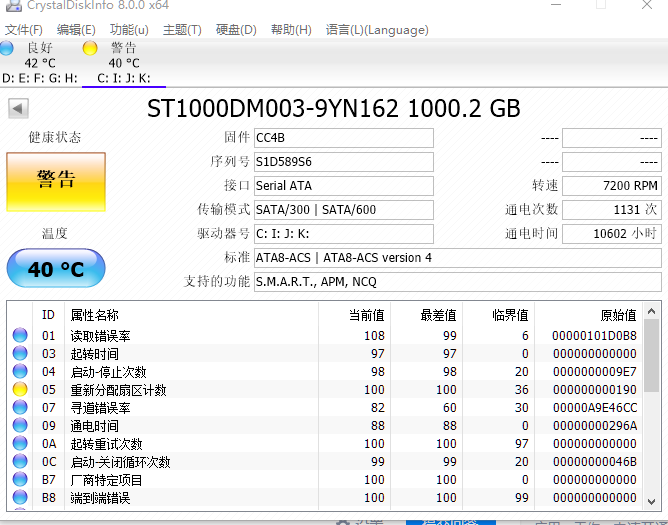Click raw value 00000000046B
The width and height of the screenshot is (668, 525).
595,462
